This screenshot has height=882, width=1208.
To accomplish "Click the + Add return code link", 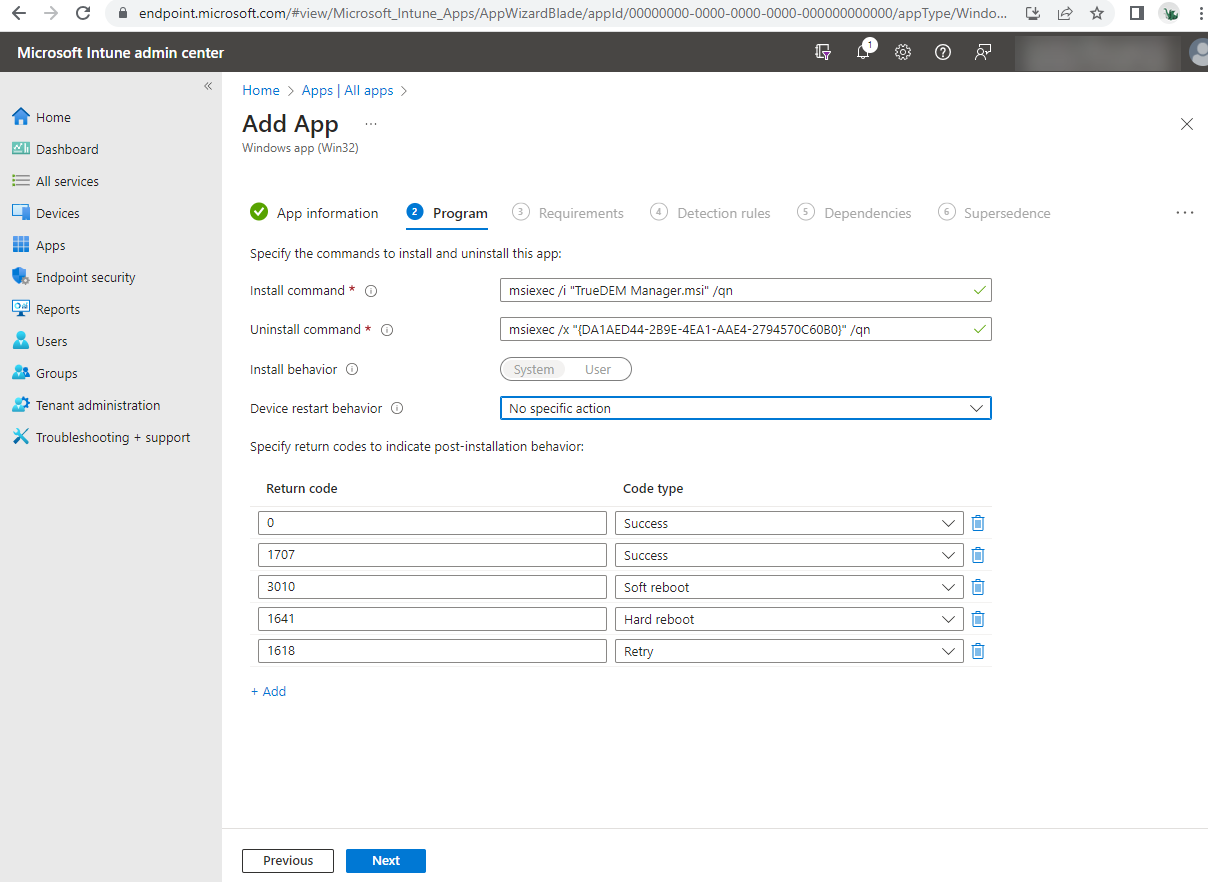I will click(x=268, y=692).
